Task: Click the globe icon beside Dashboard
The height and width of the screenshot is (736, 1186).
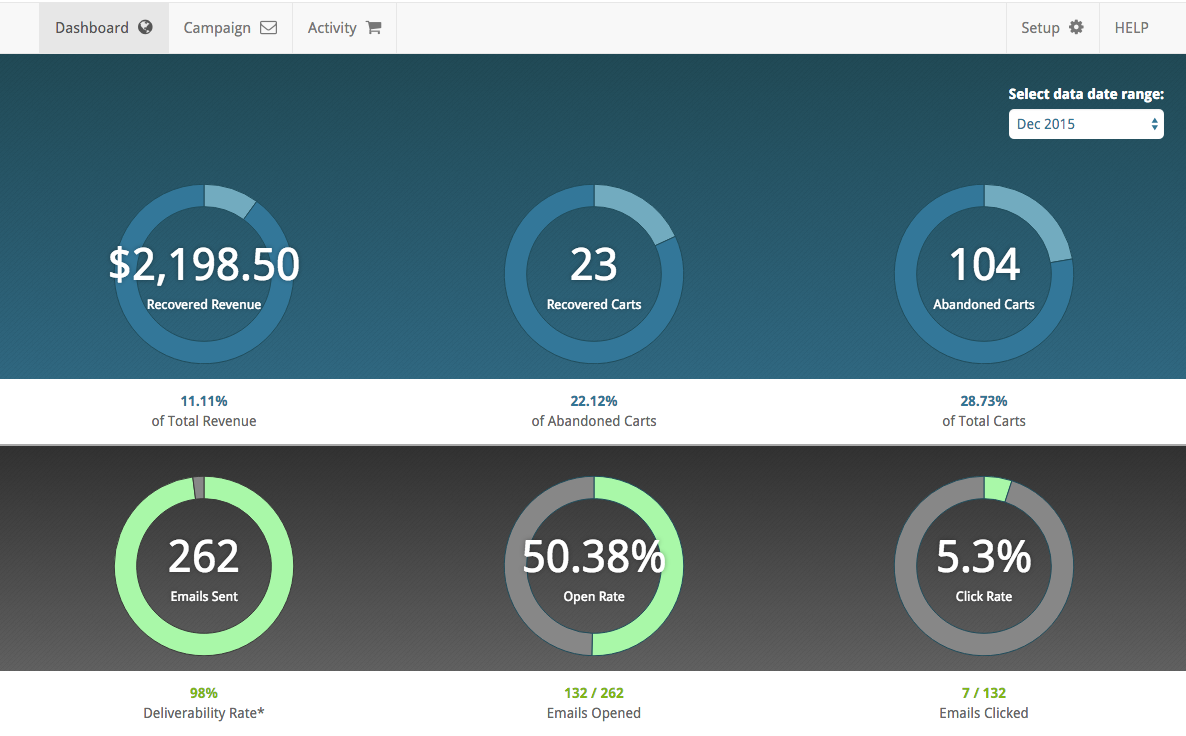Action: click(145, 27)
